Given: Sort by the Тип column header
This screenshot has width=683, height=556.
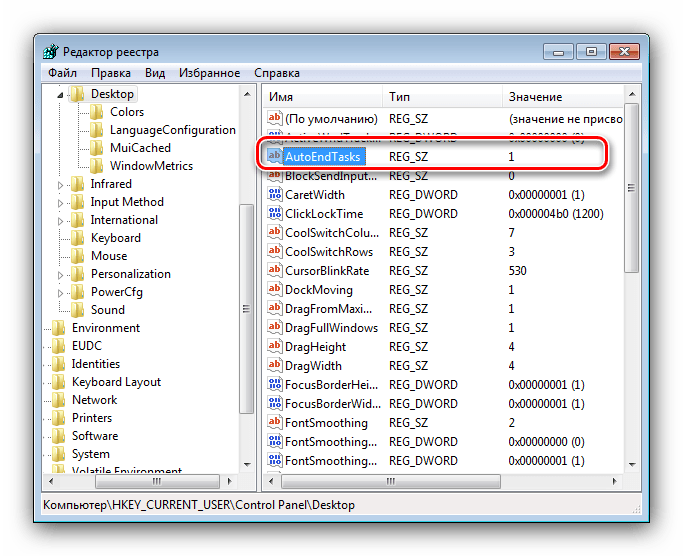Looking at the screenshot, I should pyautogui.click(x=443, y=97).
